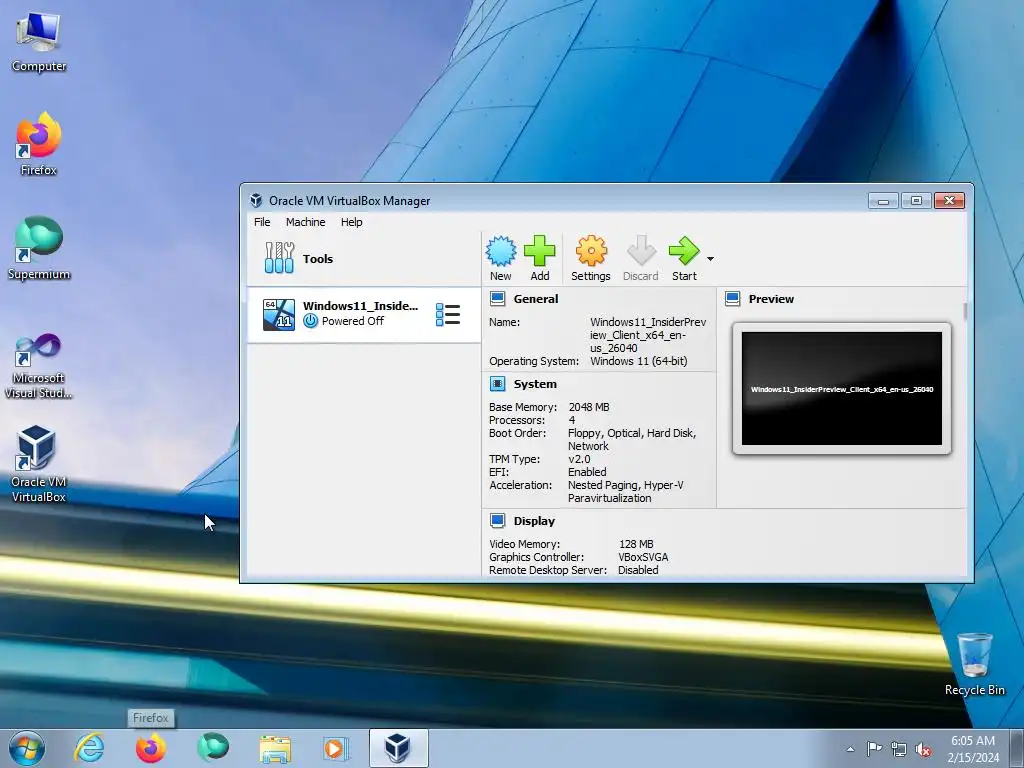Click the System section chip icon
The width and height of the screenshot is (1024, 768).
coord(498,384)
